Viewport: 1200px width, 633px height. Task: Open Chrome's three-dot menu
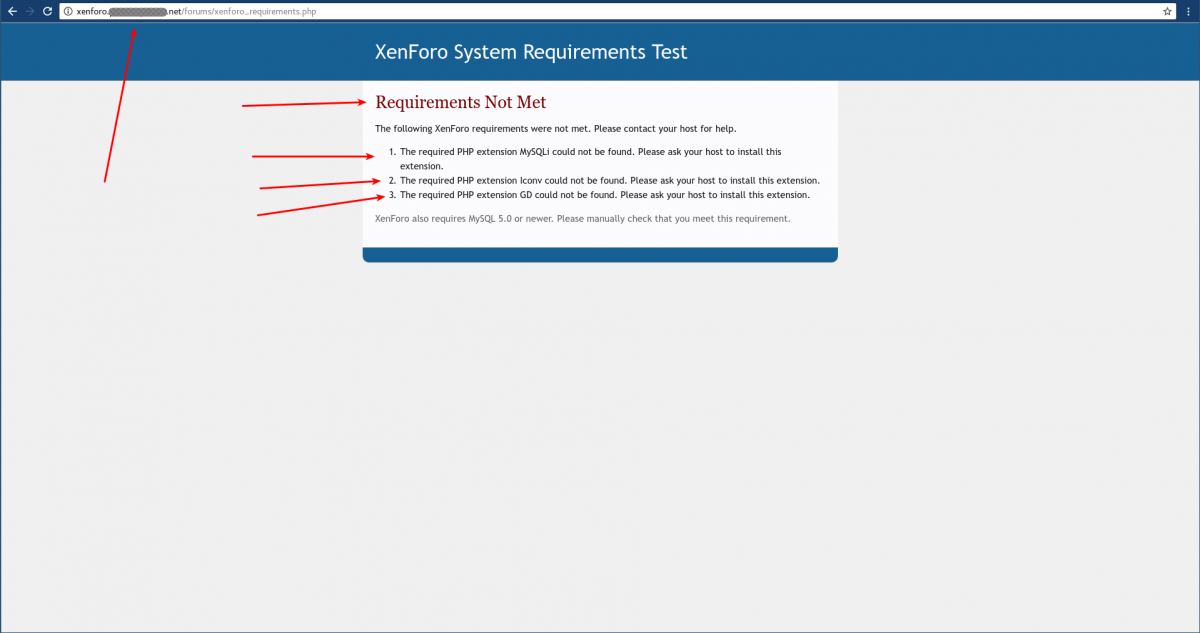click(x=1188, y=11)
